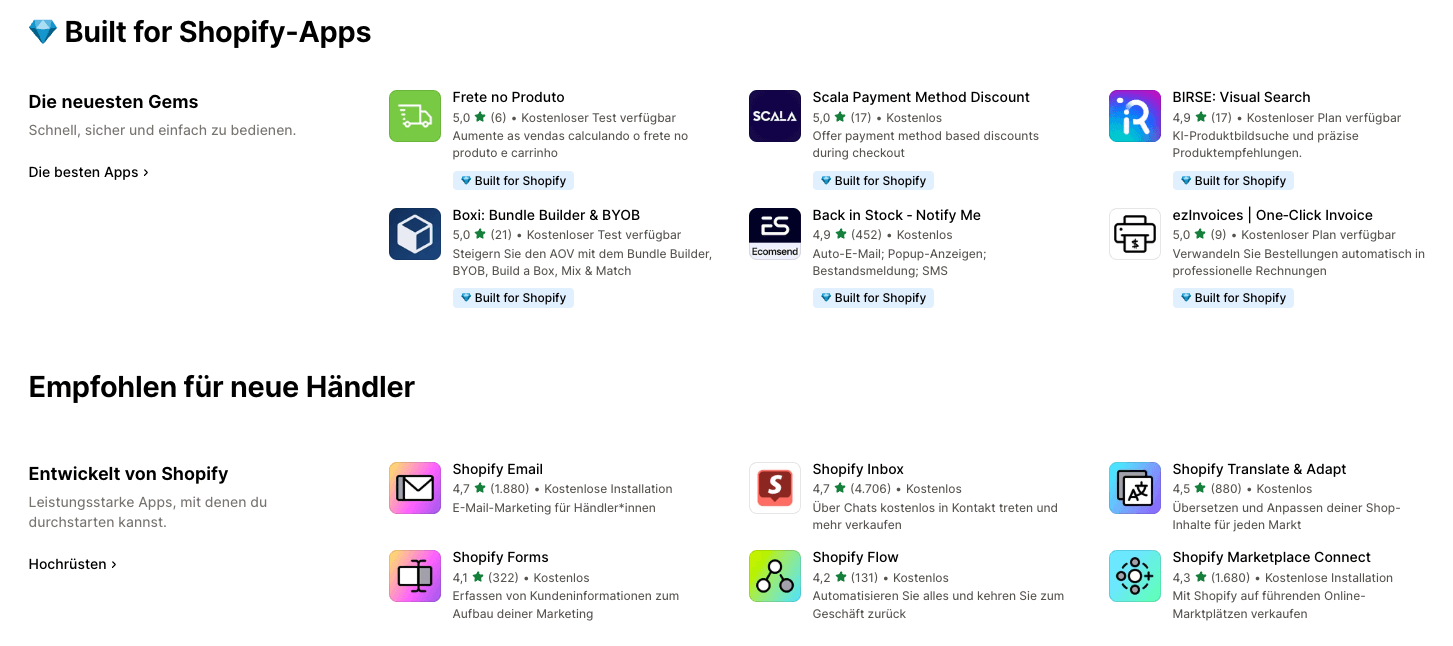This screenshot has width=1453, height=646.
Task: Open the 'Hochrüsten' link
Action: coord(73,564)
